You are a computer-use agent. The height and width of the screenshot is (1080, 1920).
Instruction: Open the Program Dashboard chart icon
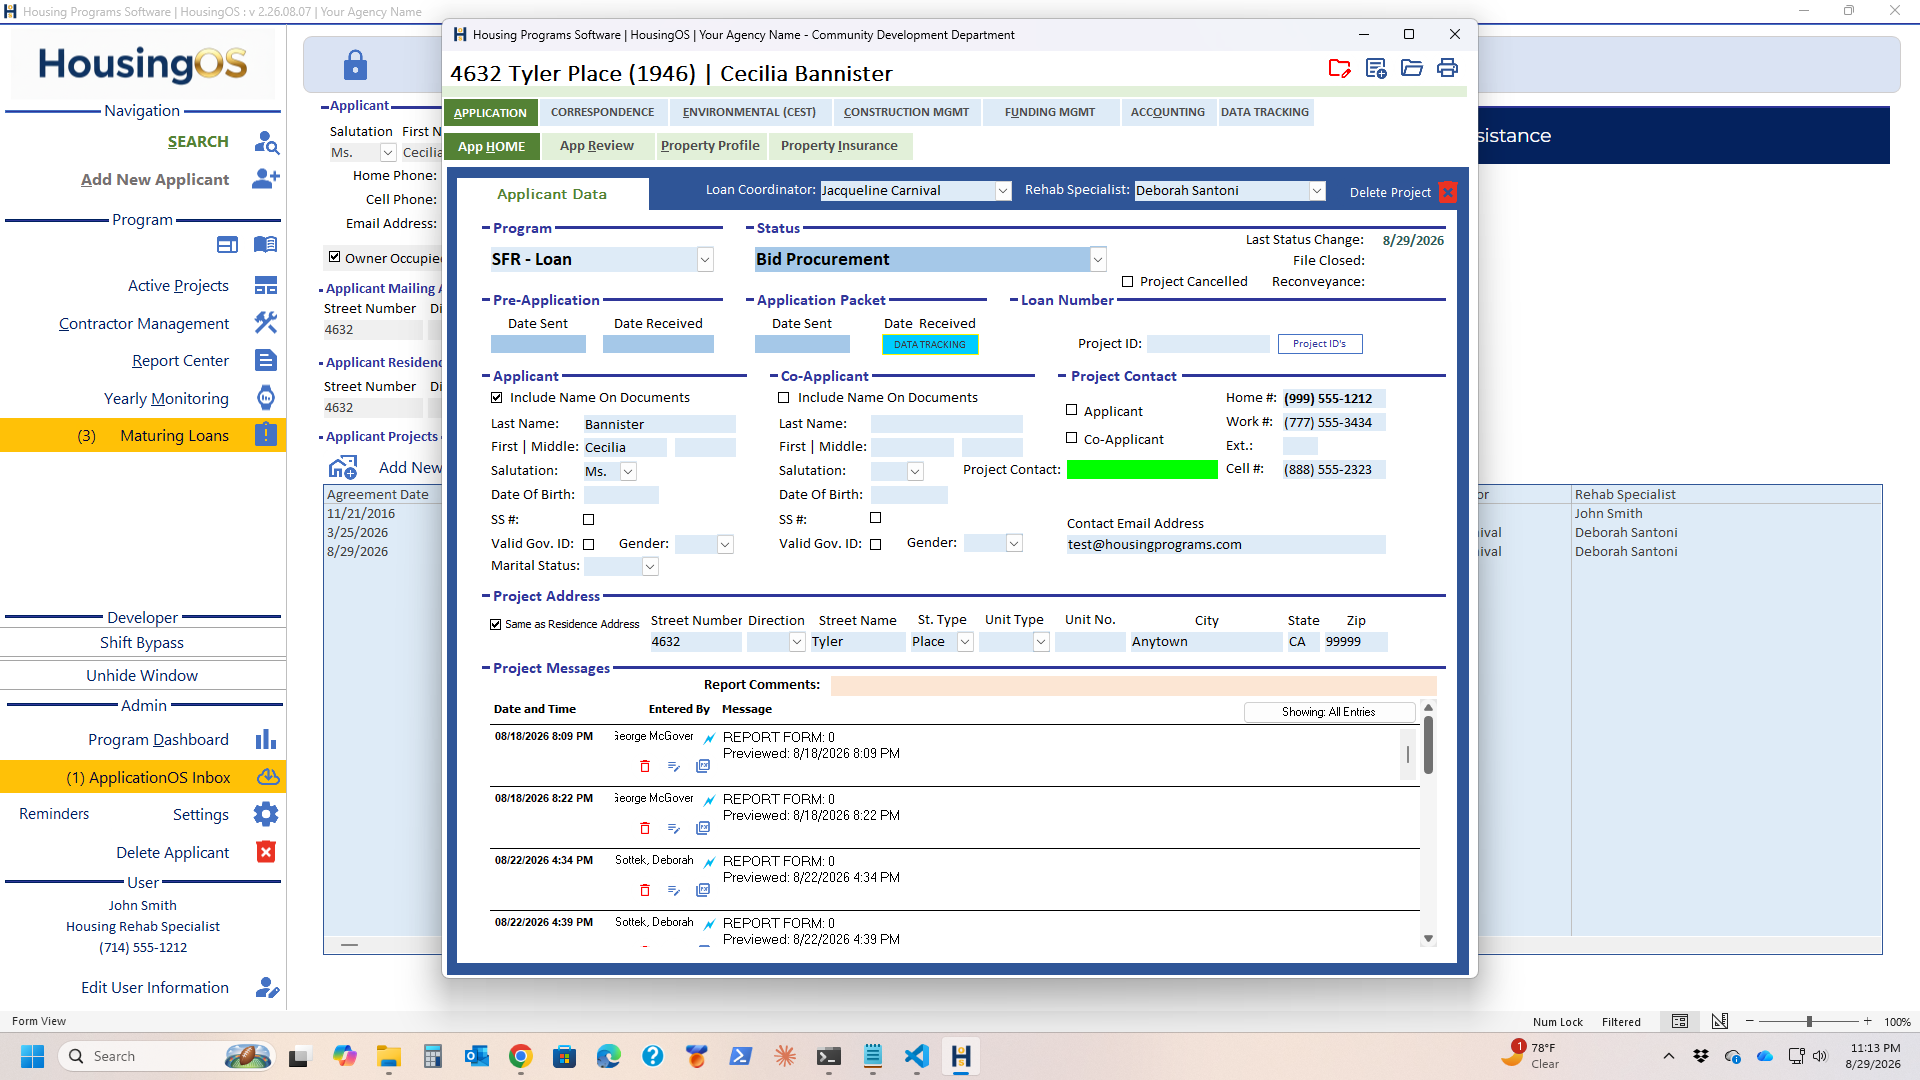coord(266,739)
